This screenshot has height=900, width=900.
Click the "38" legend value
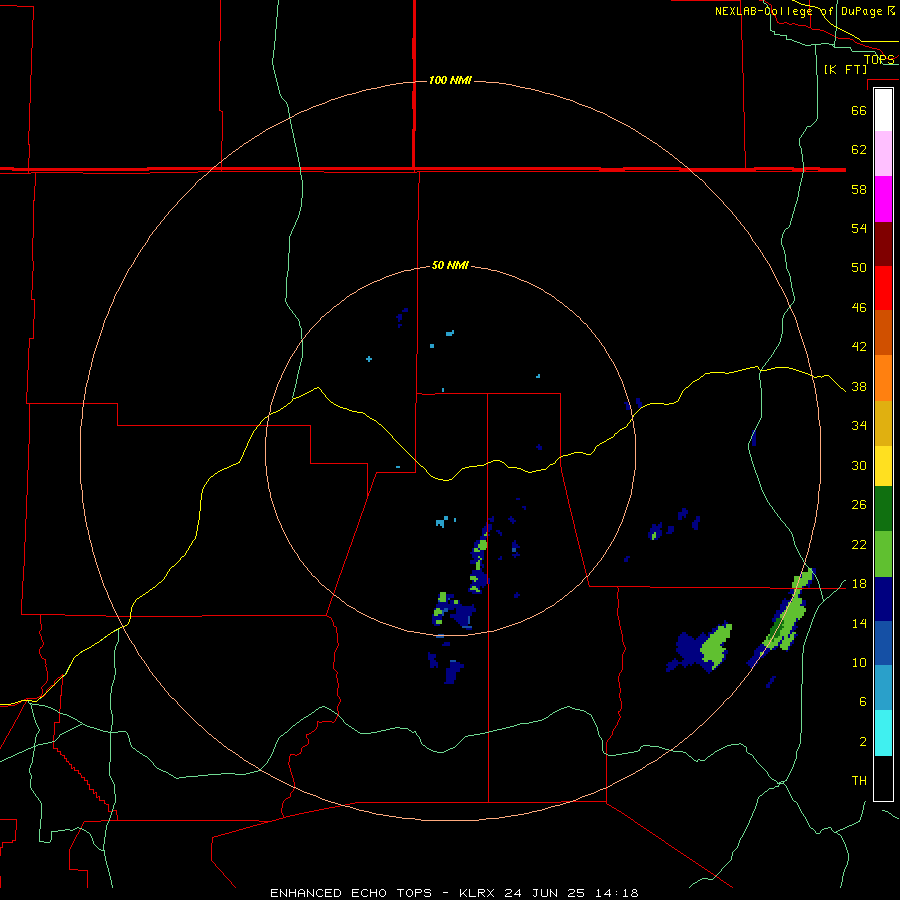click(859, 386)
